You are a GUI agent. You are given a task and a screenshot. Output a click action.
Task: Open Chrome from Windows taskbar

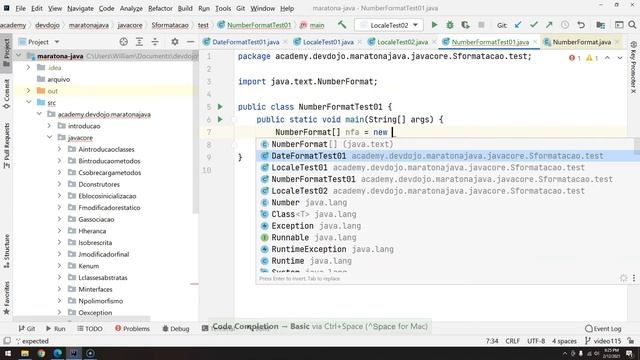click(x=41, y=353)
